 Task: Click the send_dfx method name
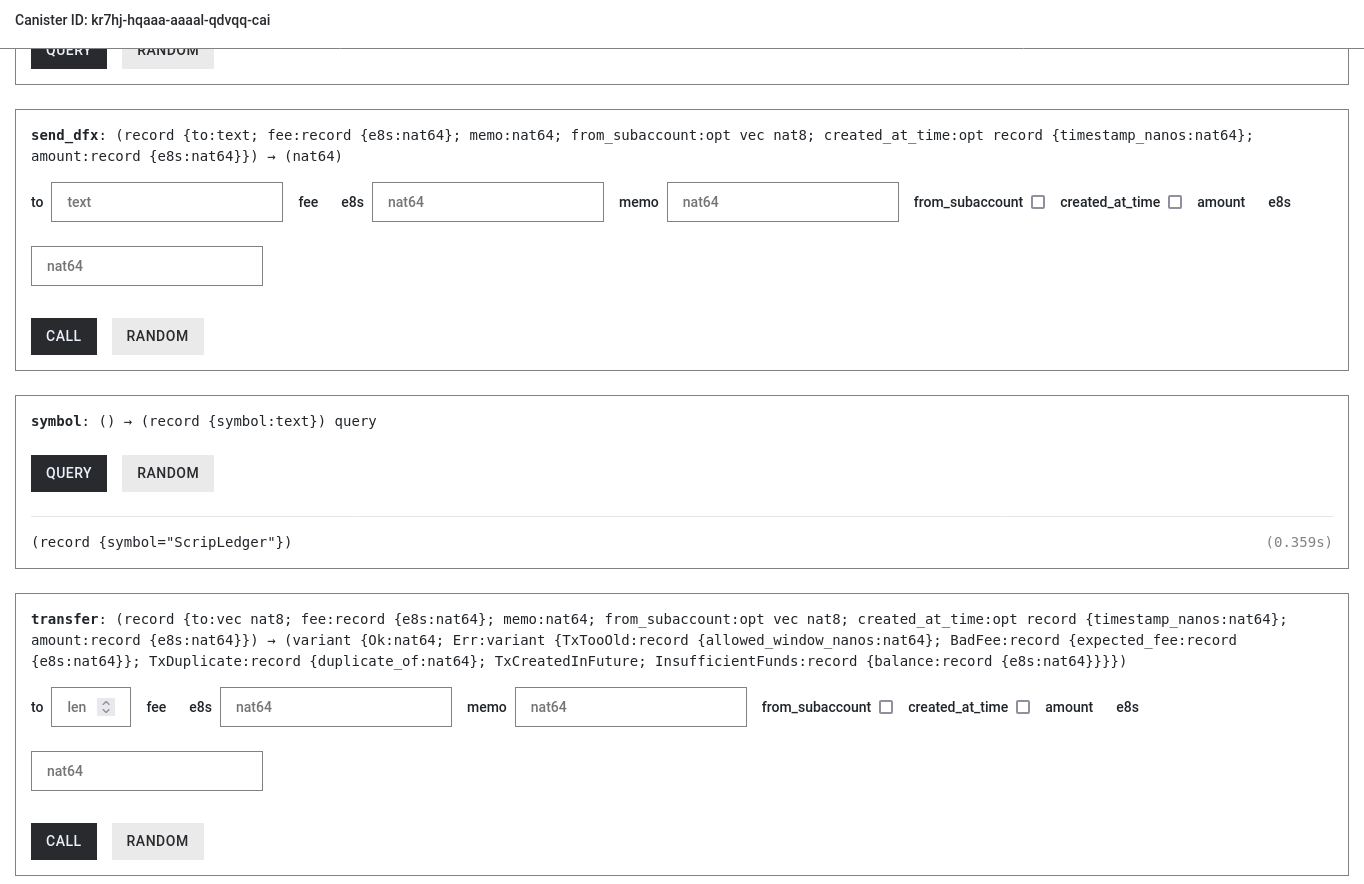(x=65, y=135)
